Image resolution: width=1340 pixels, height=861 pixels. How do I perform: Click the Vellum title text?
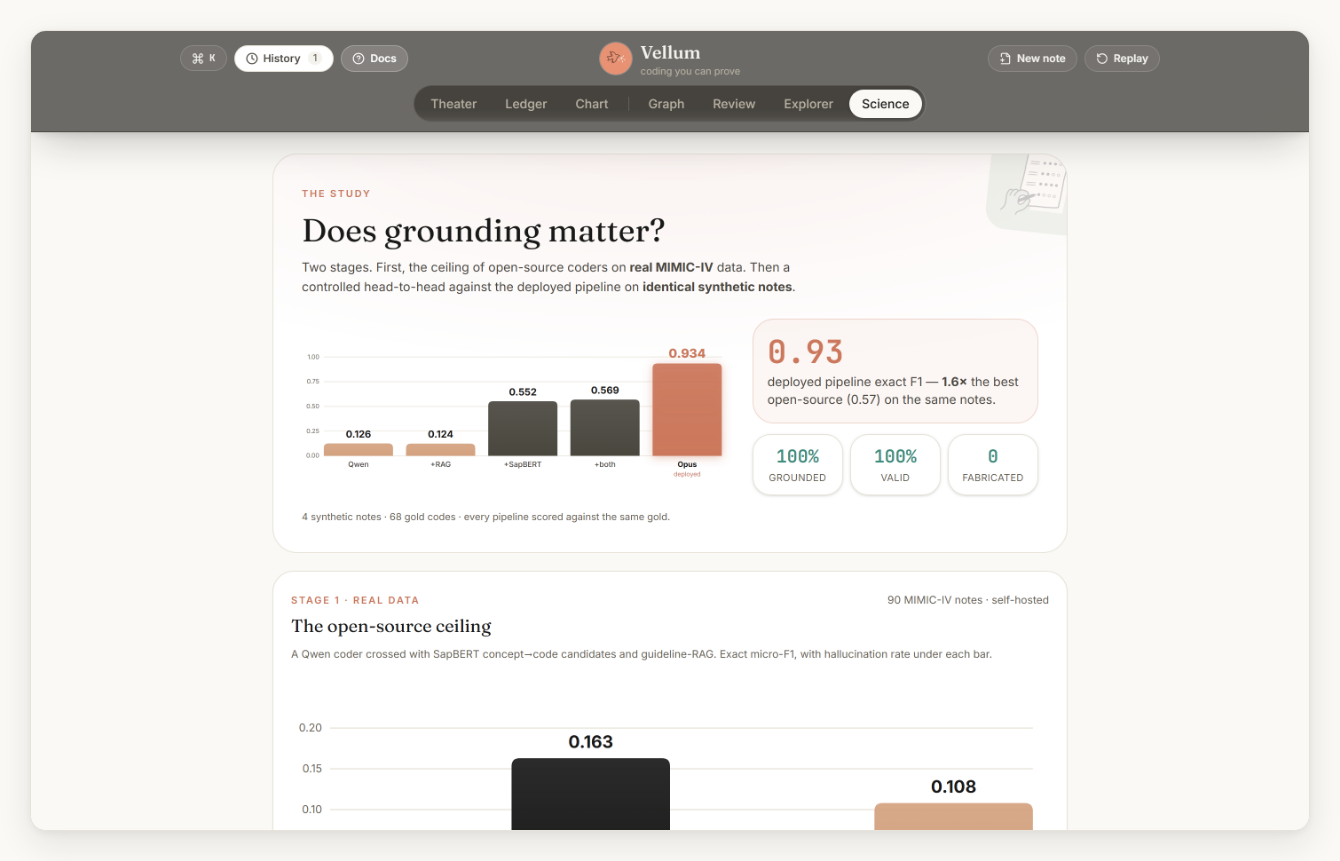pos(670,52)
